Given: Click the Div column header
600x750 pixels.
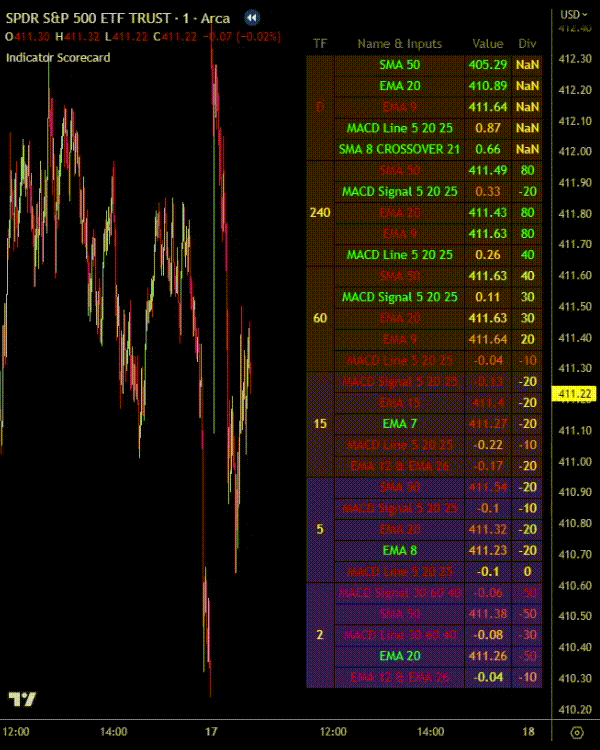Looking at the screenshot, I should (527, 44).
